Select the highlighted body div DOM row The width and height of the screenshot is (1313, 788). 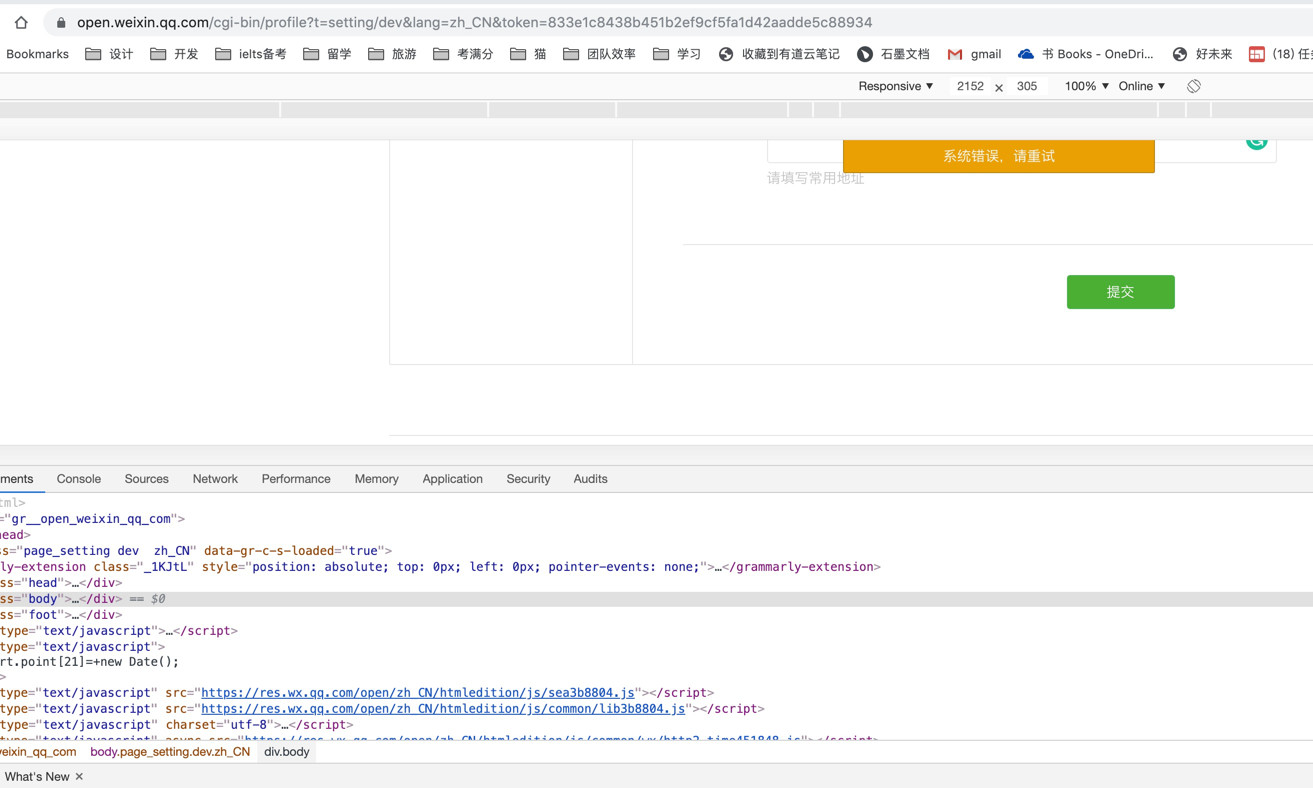[656, 599]
